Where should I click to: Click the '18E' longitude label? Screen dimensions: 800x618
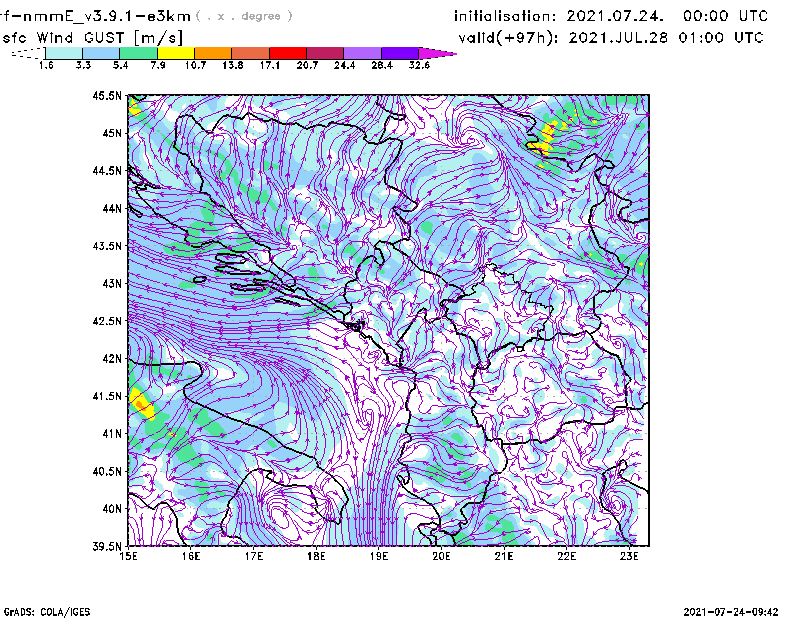(x=316, y=556)
